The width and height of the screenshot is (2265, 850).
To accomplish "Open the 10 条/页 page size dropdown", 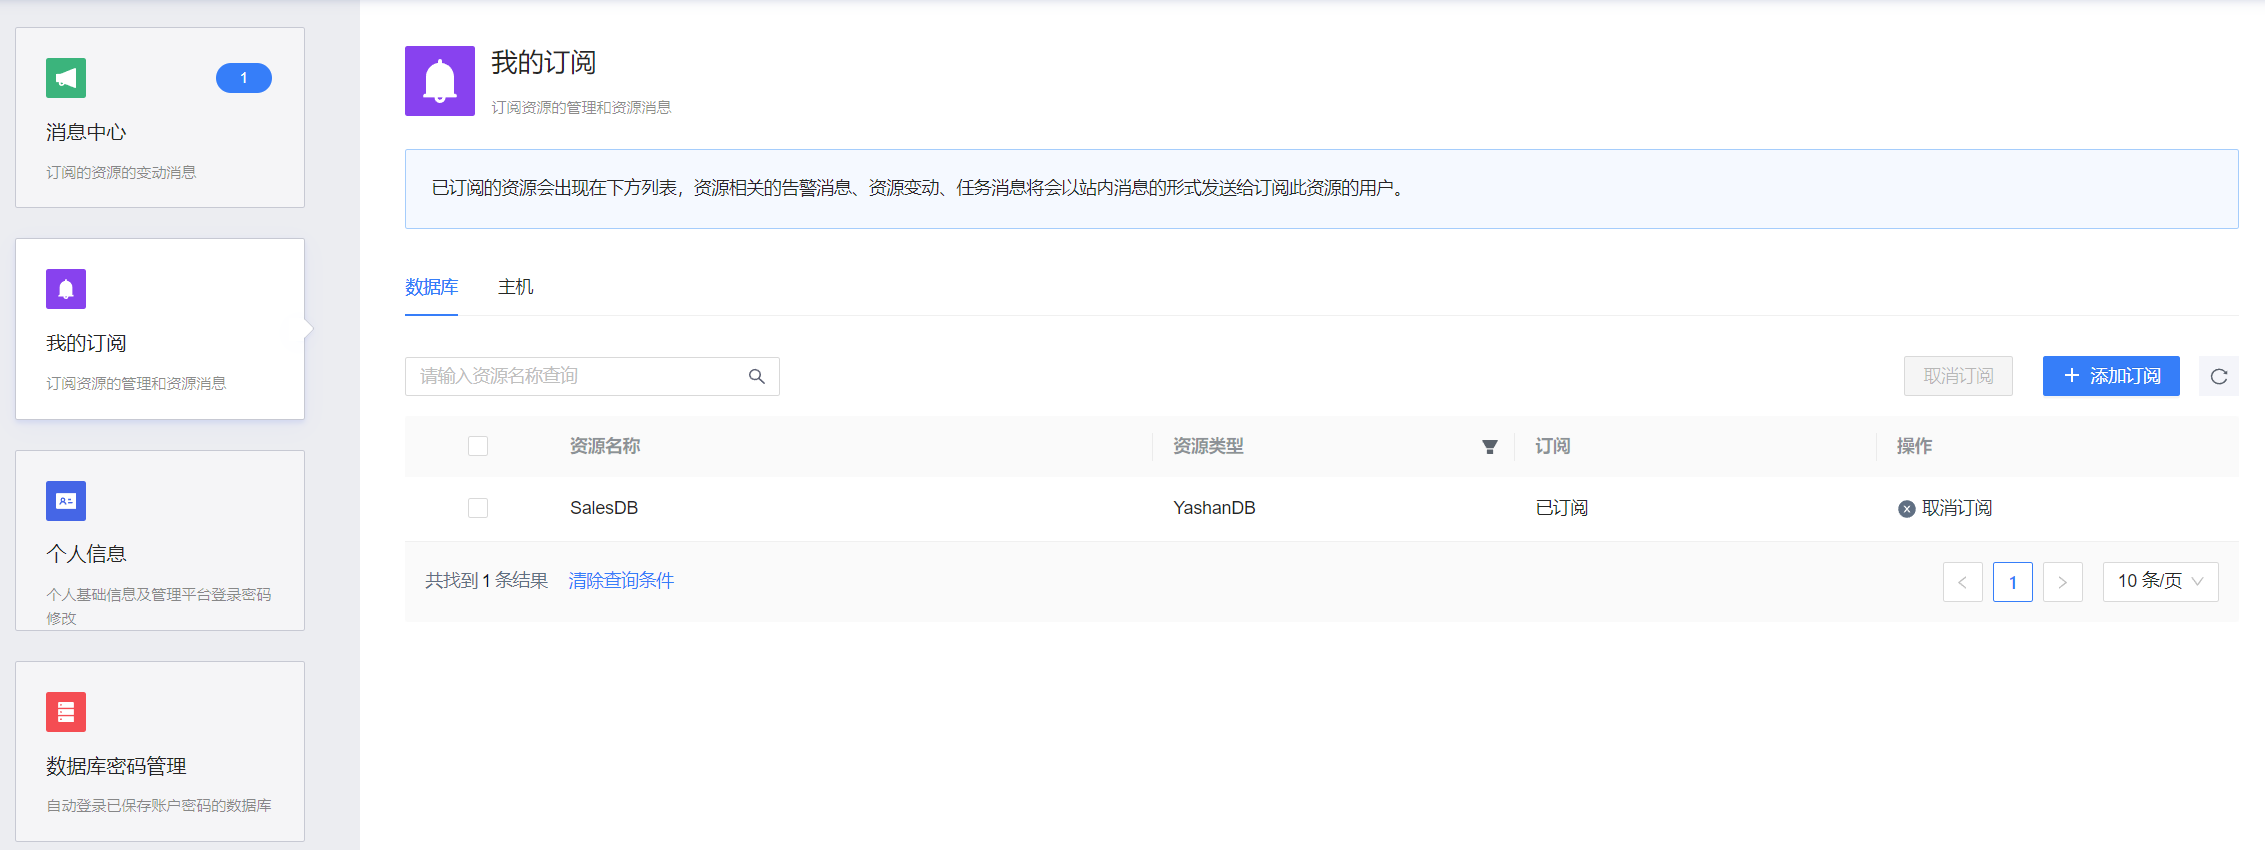I will pos(2160,581).
